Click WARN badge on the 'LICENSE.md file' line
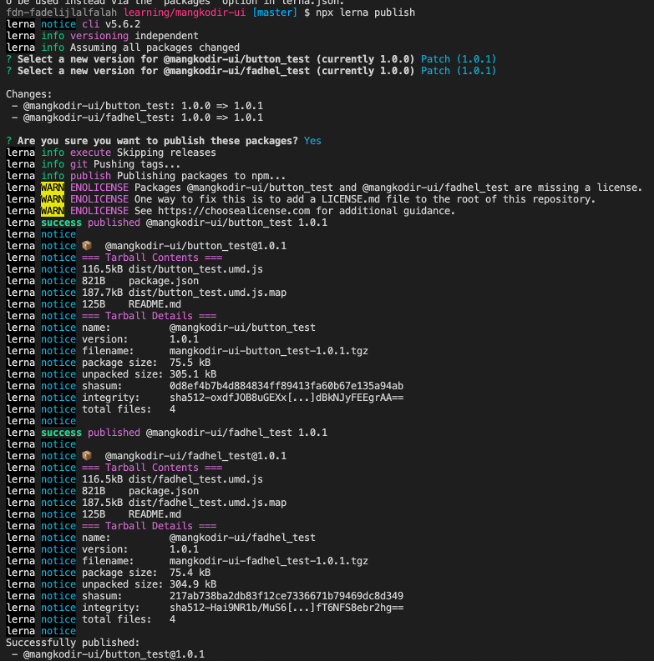Image resolution: width=654 pixels, height=662 pixels. coord(52,199)
